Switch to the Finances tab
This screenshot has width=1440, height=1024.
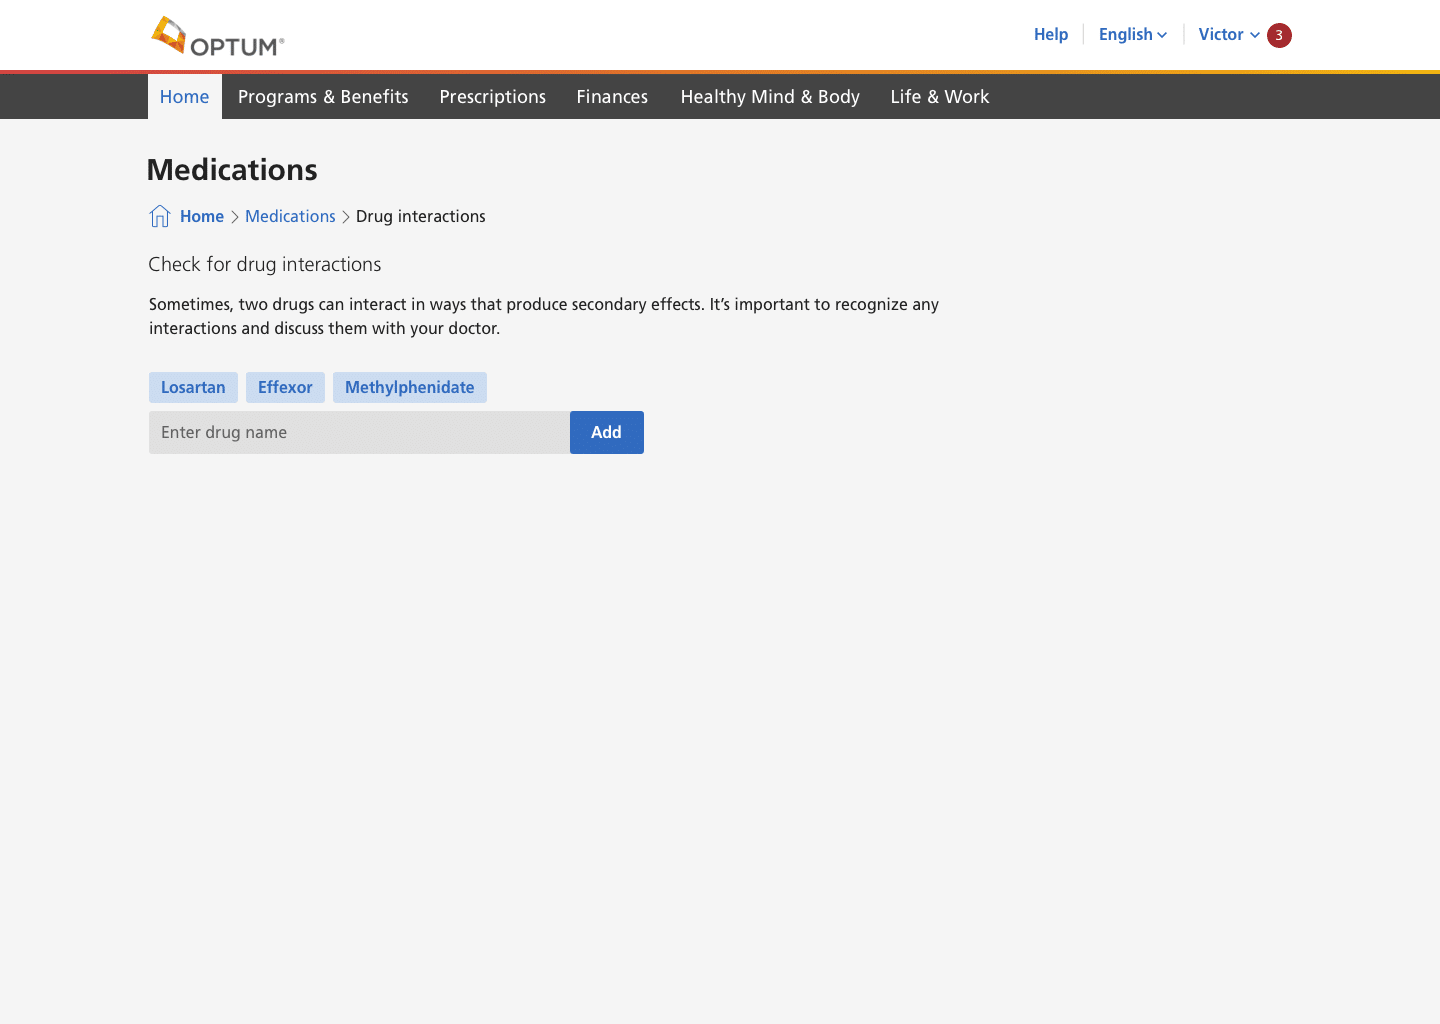(612, 97)
